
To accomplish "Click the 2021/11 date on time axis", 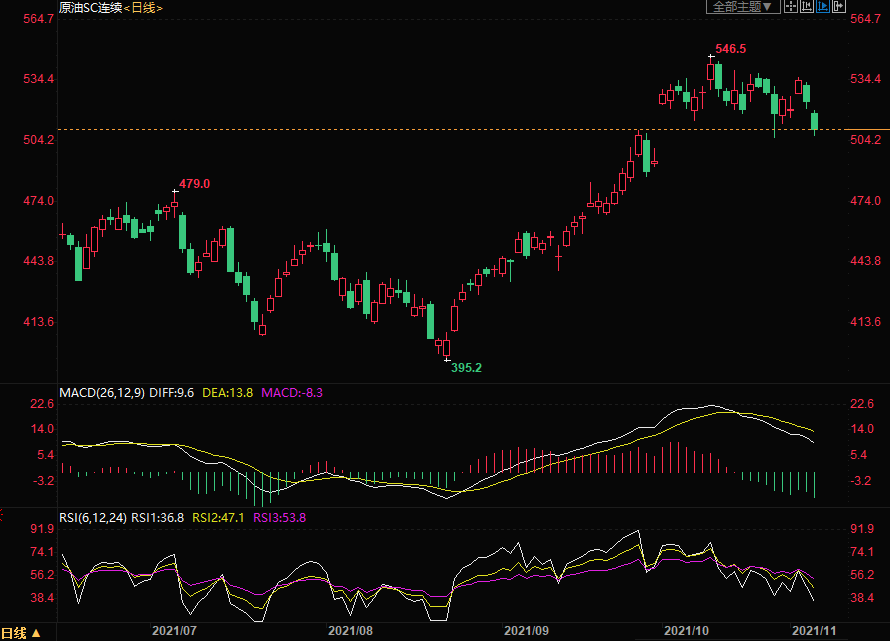I will click(812, 631).
